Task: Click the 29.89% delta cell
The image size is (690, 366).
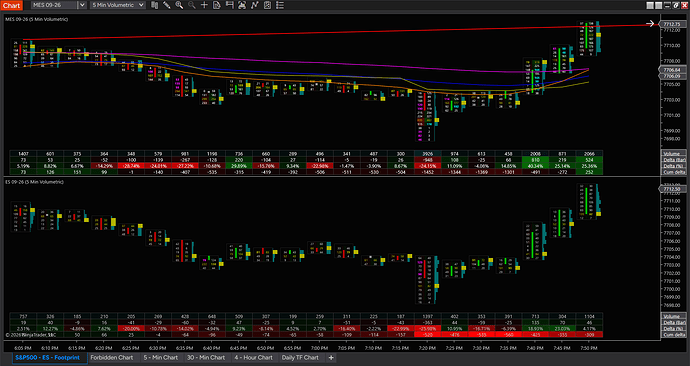Action: pyautogui.click(x=239, y=166)
